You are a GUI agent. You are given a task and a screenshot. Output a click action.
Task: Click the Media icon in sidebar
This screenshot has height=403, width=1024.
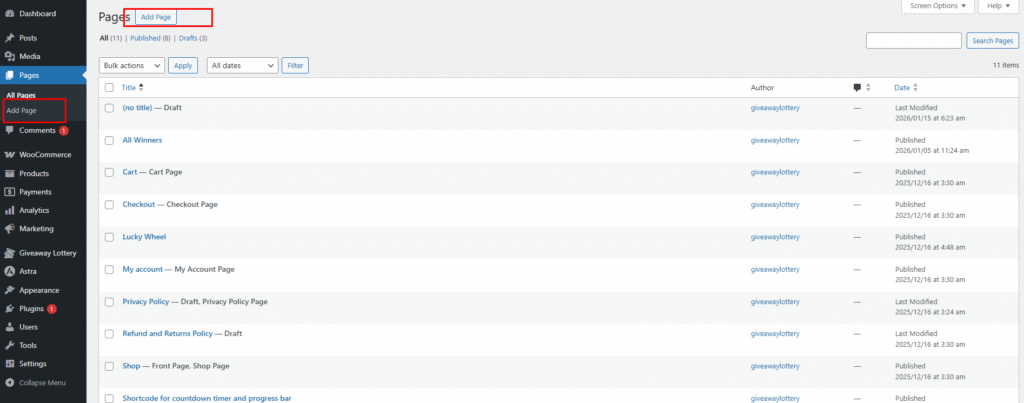tap(9, 56)
